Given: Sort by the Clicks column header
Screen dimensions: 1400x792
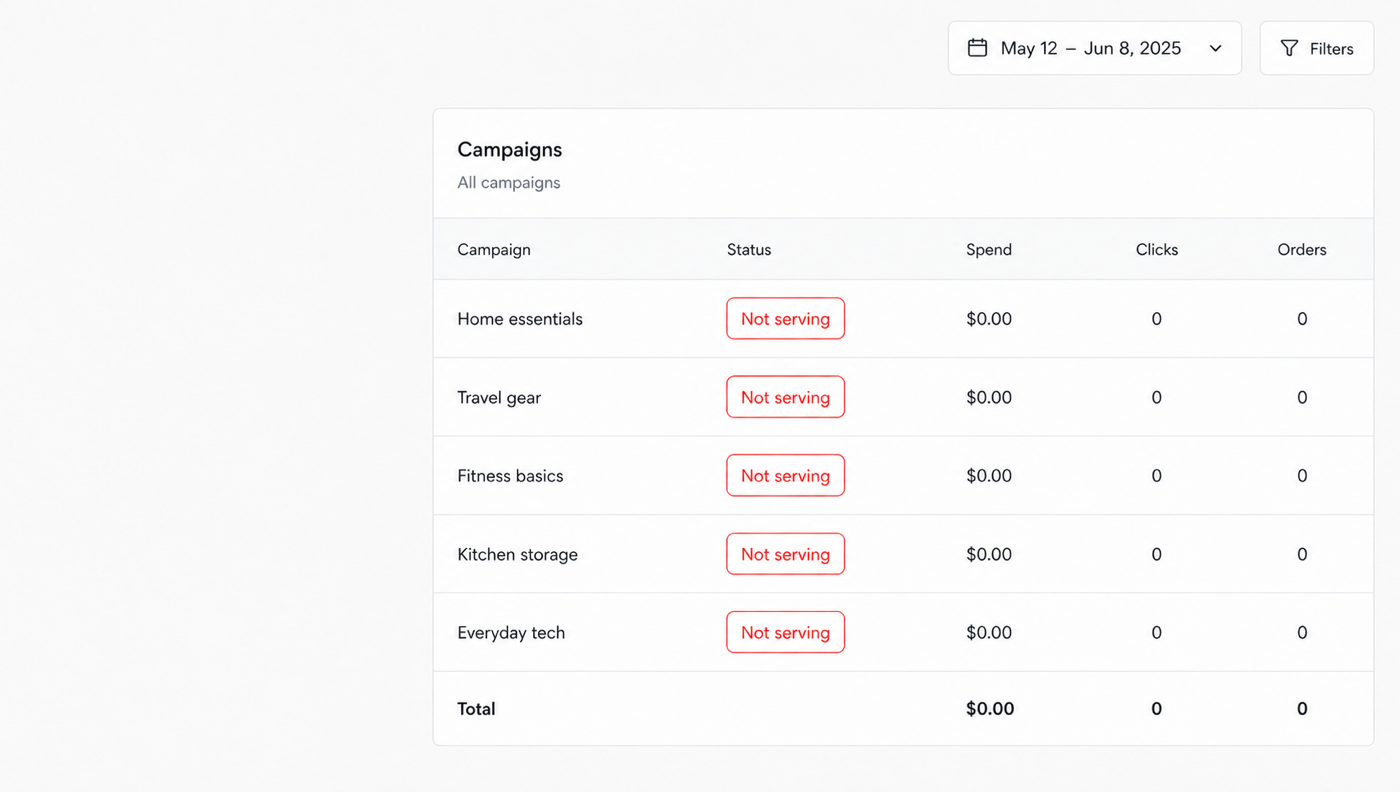Looking at the screenshot, I should 1157,250.
